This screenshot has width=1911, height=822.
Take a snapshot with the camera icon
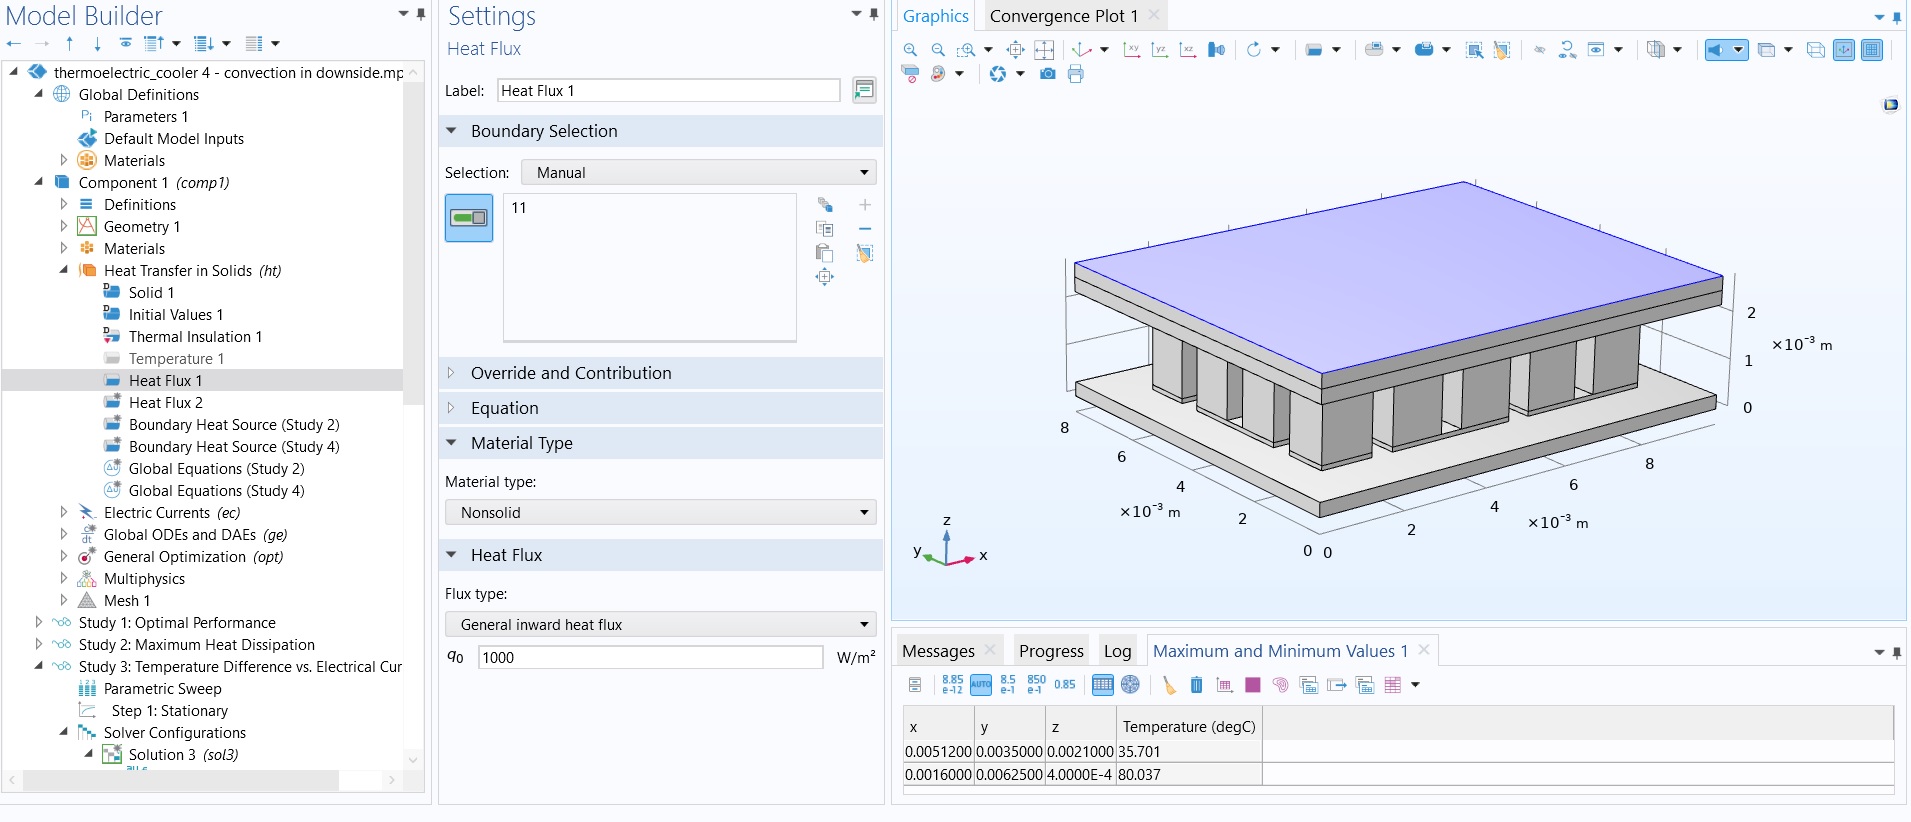point(1047,74)
